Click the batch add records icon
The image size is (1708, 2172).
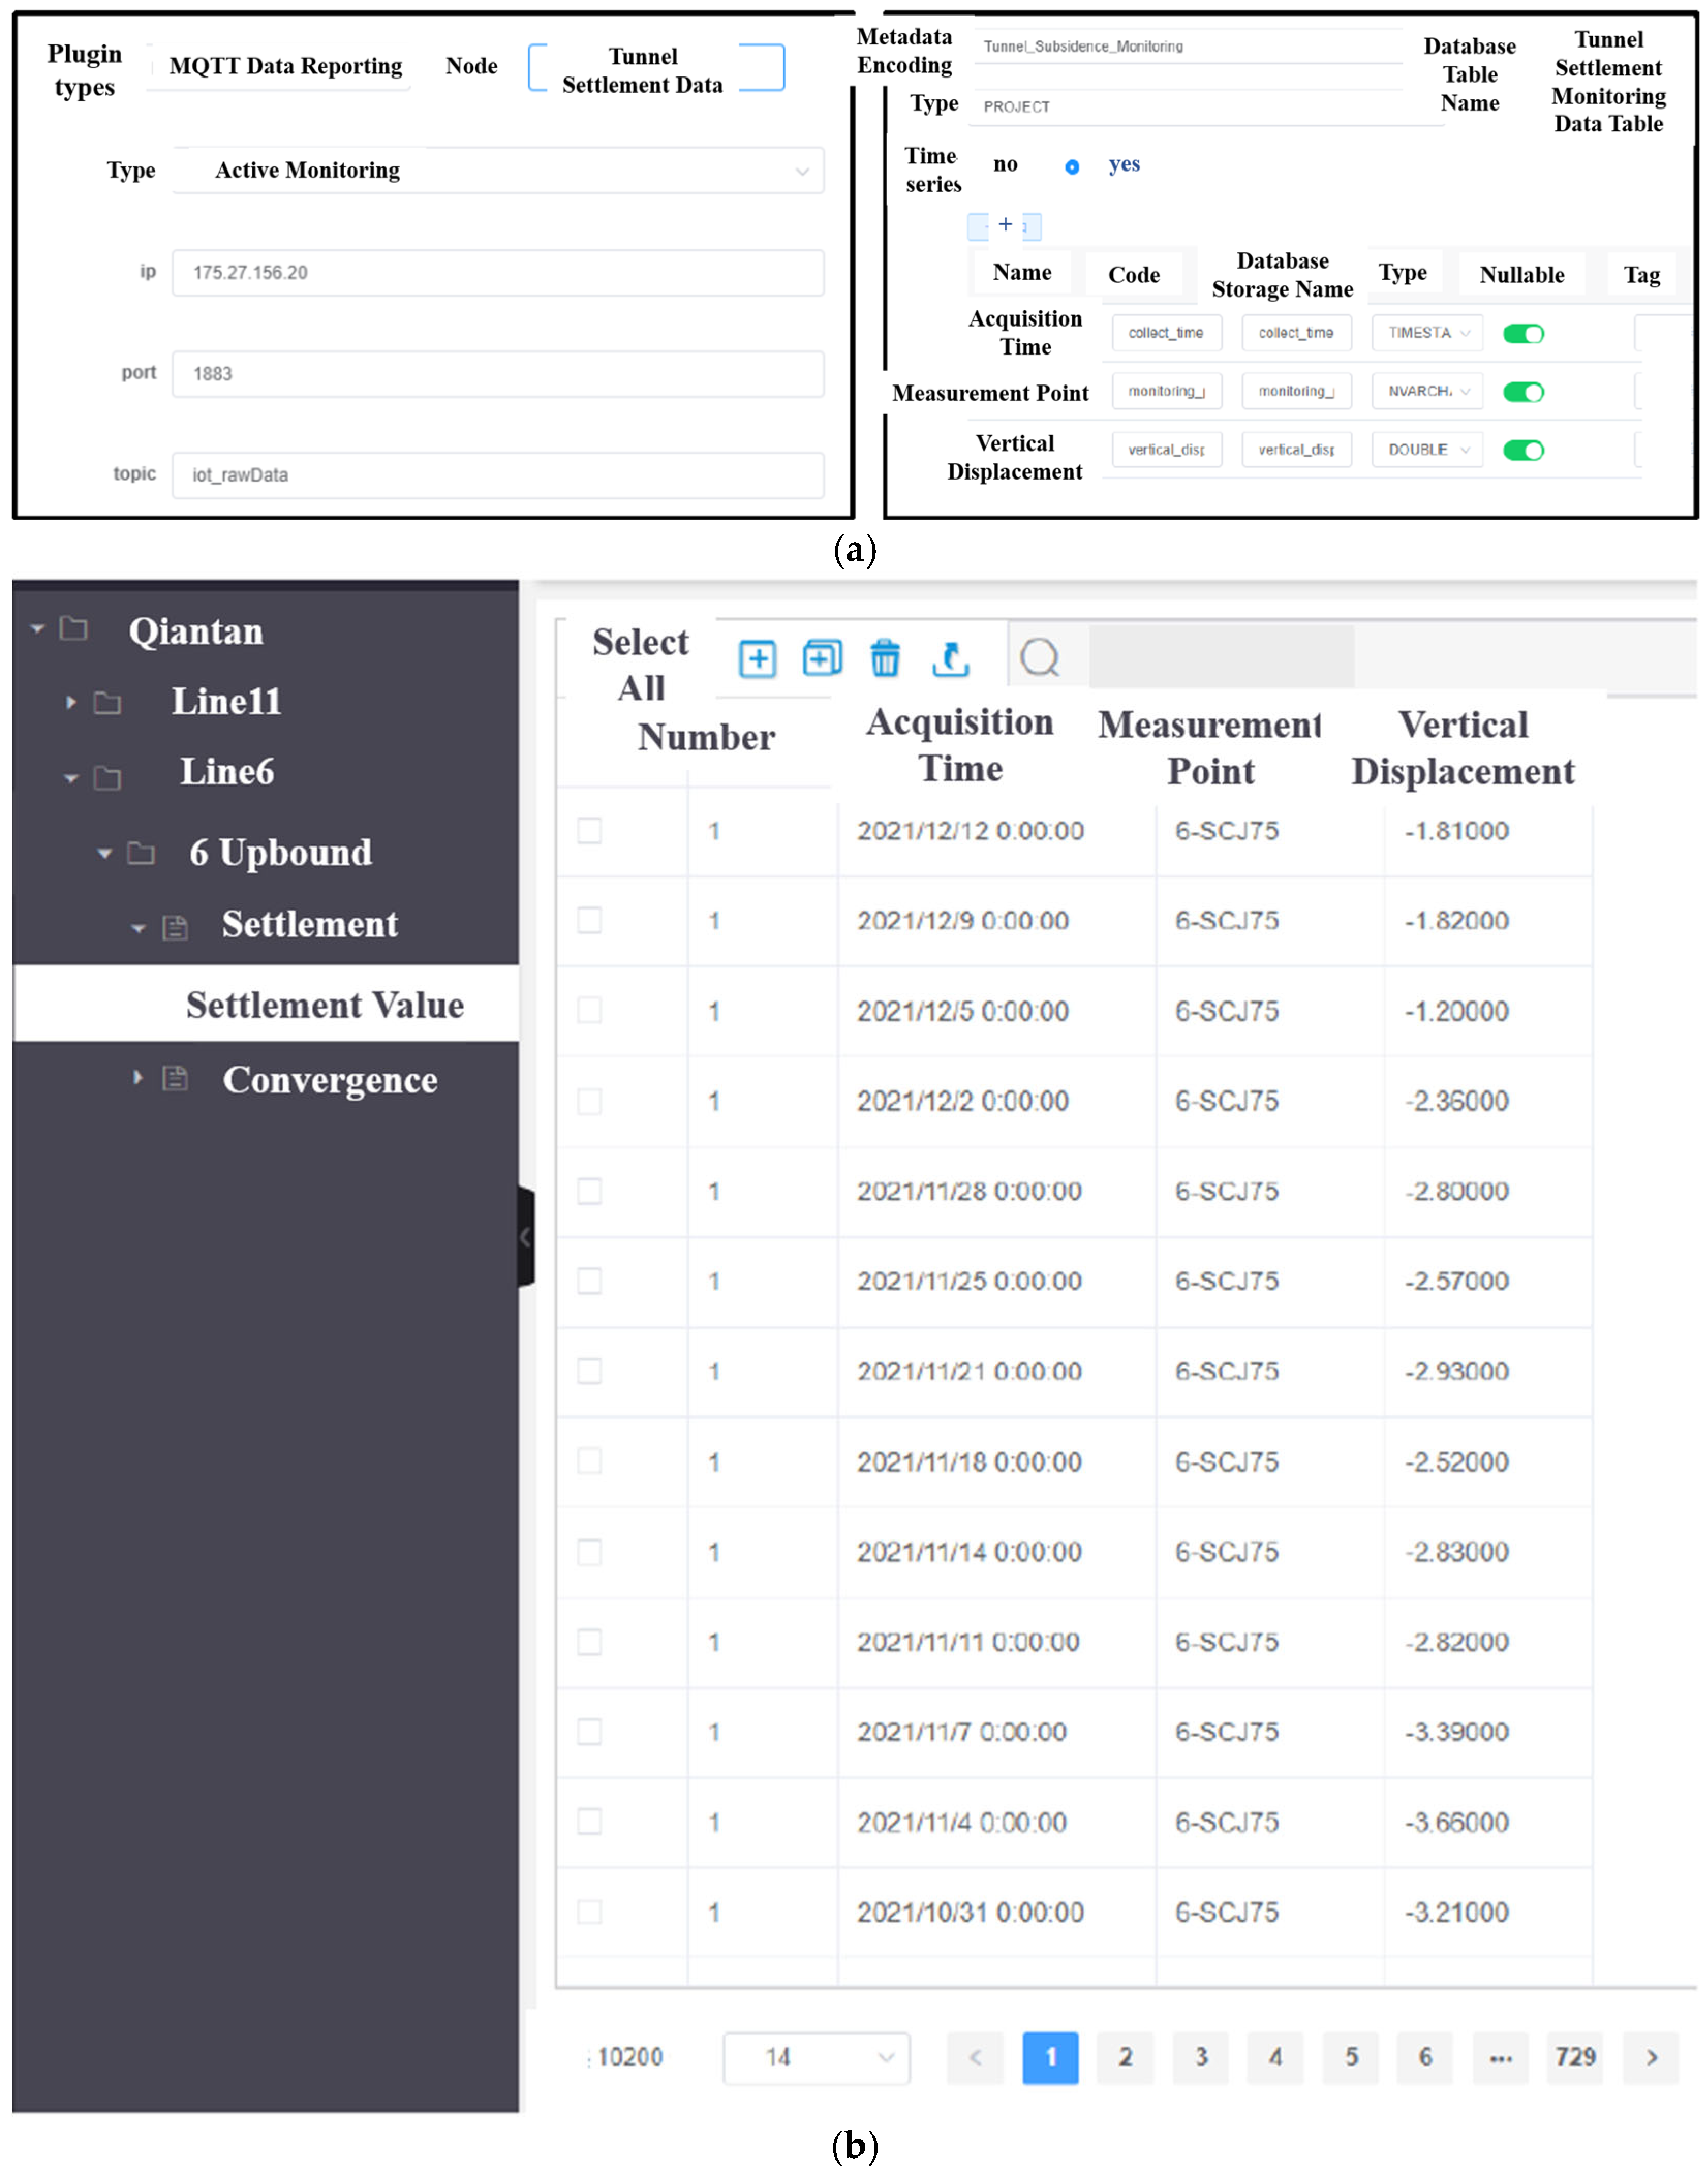pos(822,658)
